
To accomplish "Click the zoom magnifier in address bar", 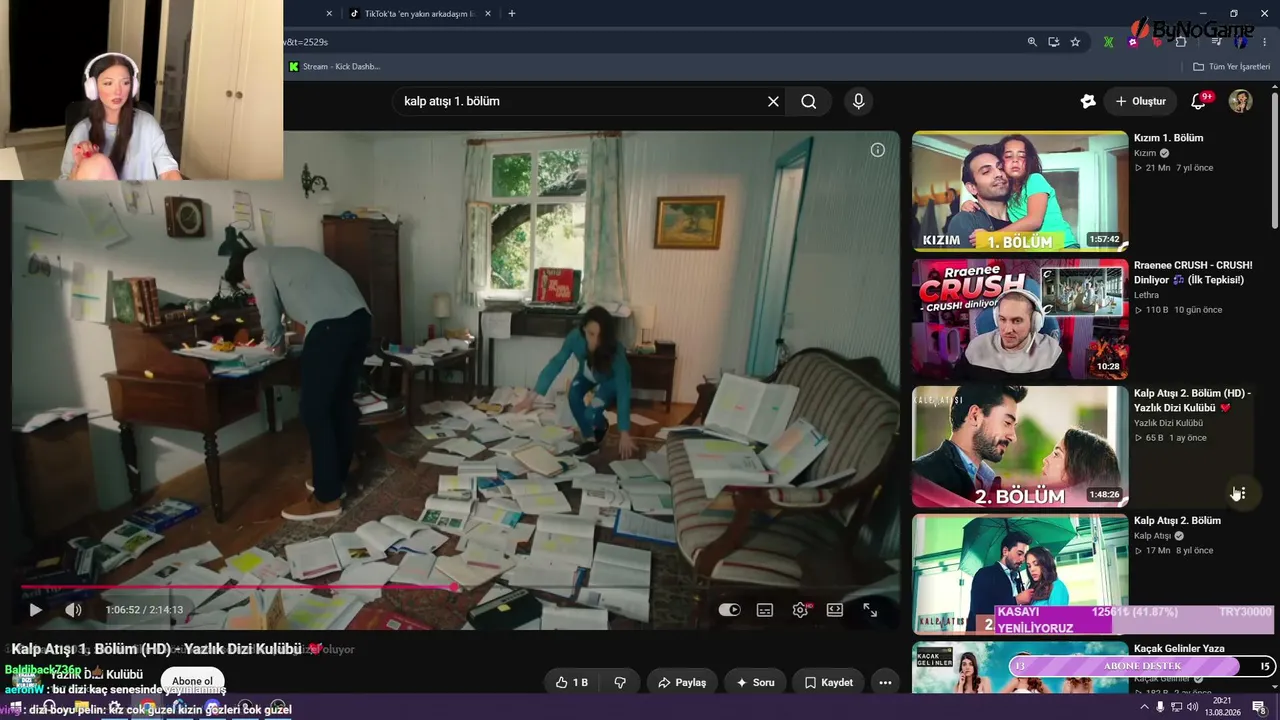I will (1032, 42).
